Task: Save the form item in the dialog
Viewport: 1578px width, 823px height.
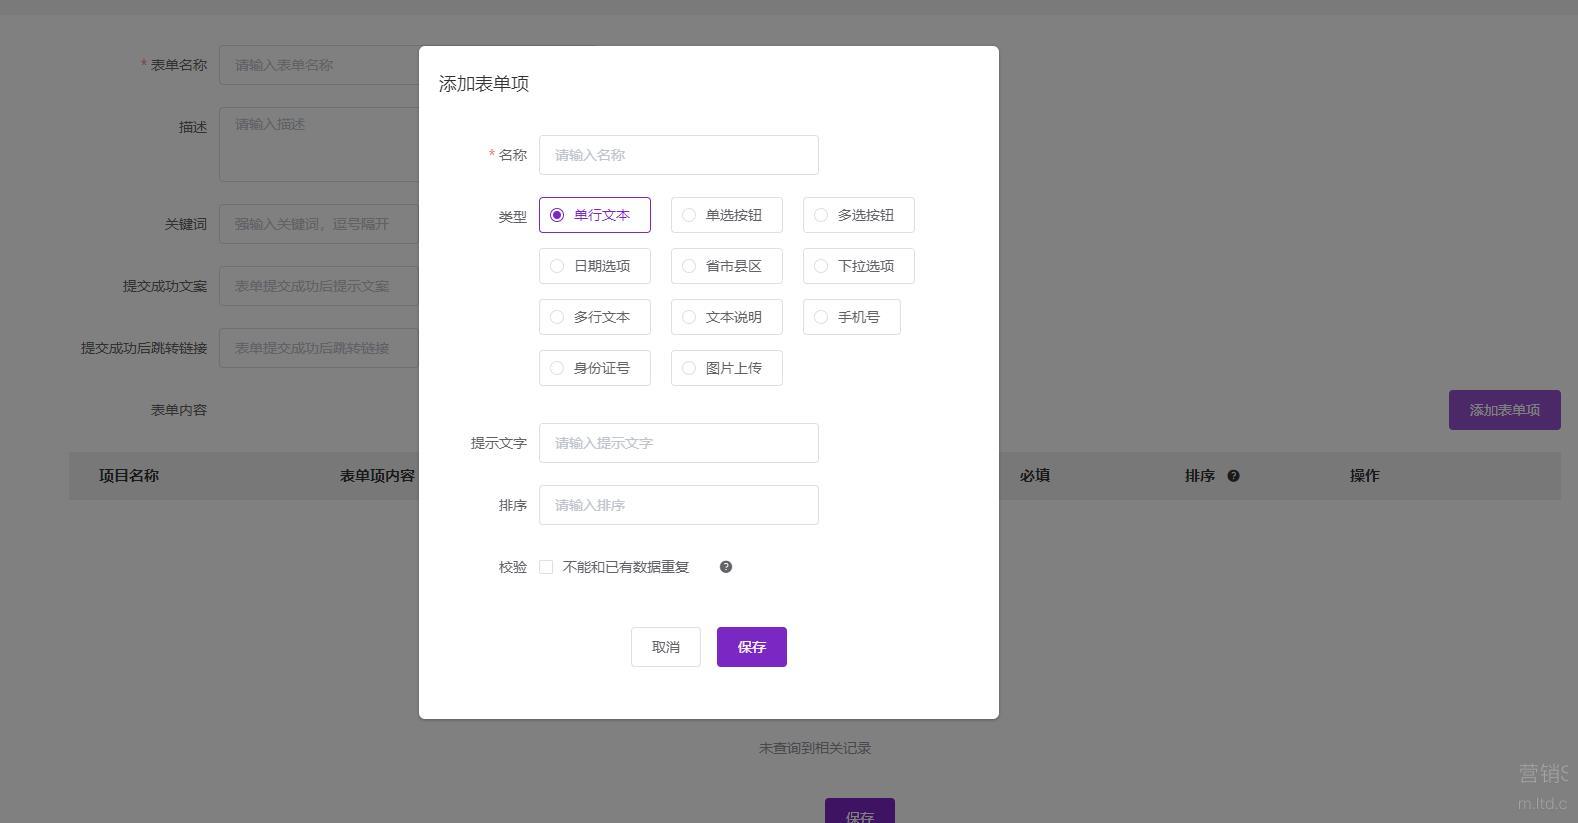Action: click(752, 647)
